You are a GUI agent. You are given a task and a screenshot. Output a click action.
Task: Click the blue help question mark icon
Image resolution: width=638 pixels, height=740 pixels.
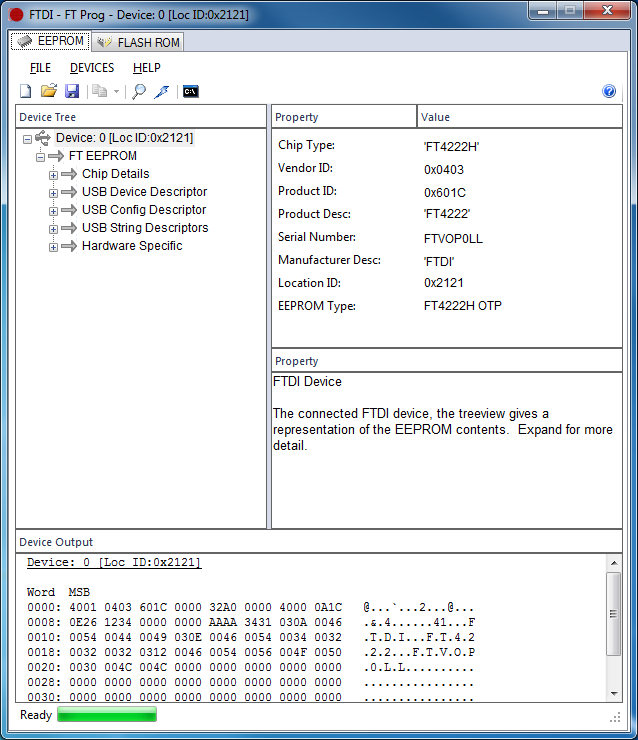pos(609,91)
